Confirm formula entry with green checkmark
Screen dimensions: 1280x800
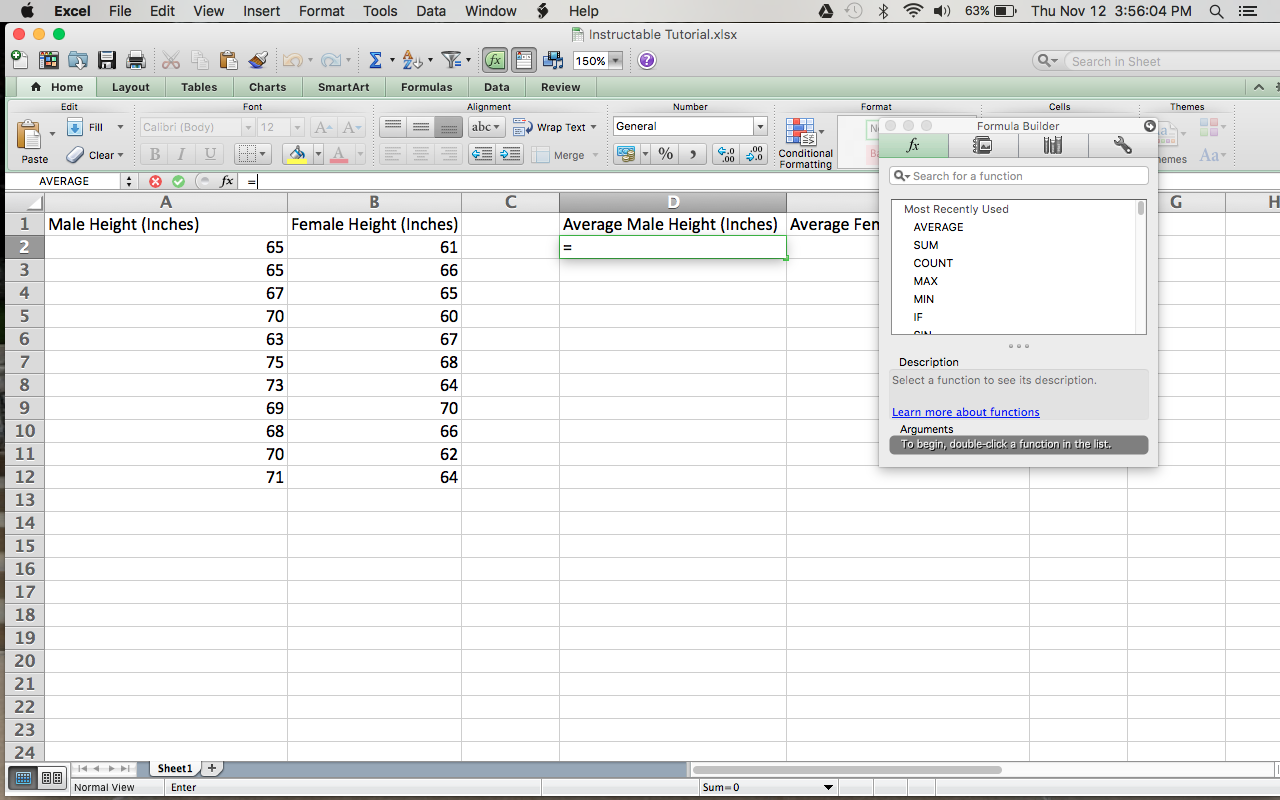click(178, 181)
